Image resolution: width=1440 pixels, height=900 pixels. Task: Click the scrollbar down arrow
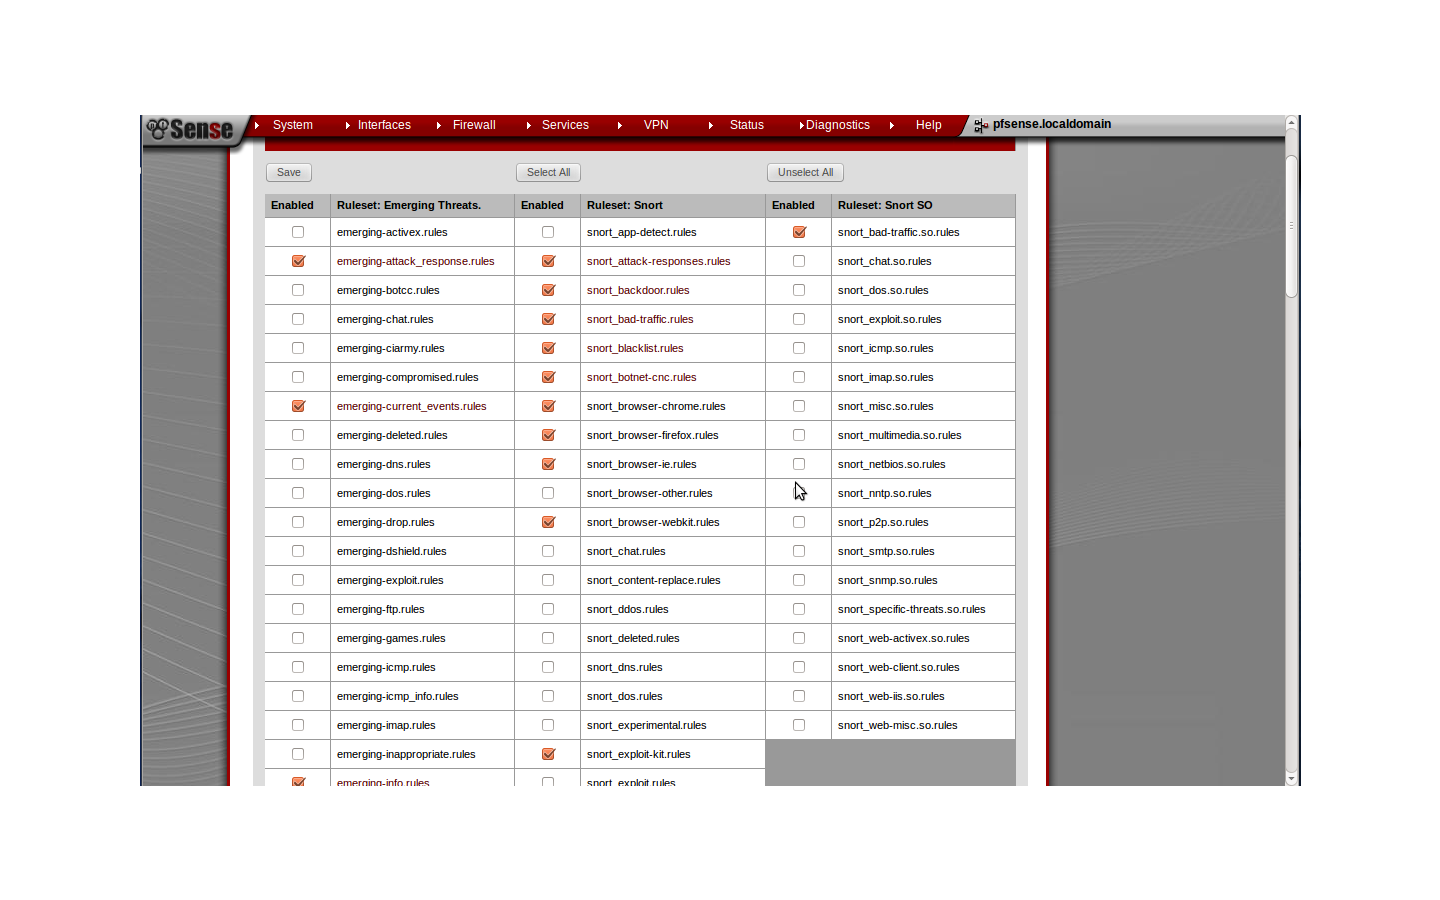[1291, 778]
